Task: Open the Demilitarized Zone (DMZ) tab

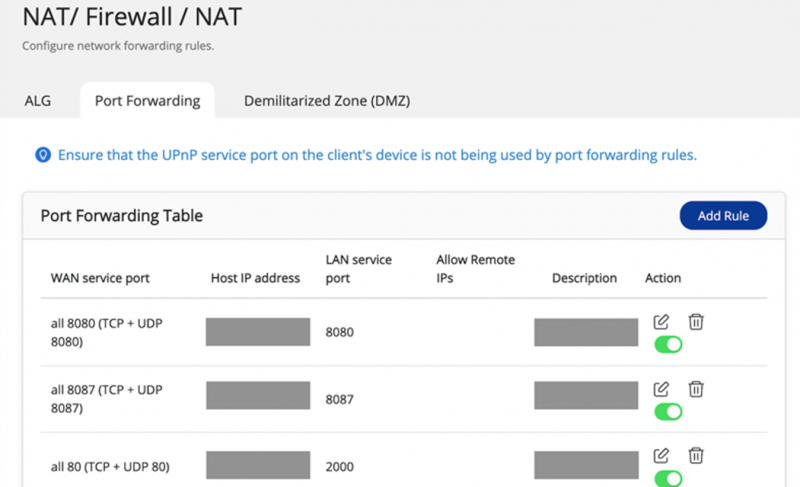Action: 327,101
